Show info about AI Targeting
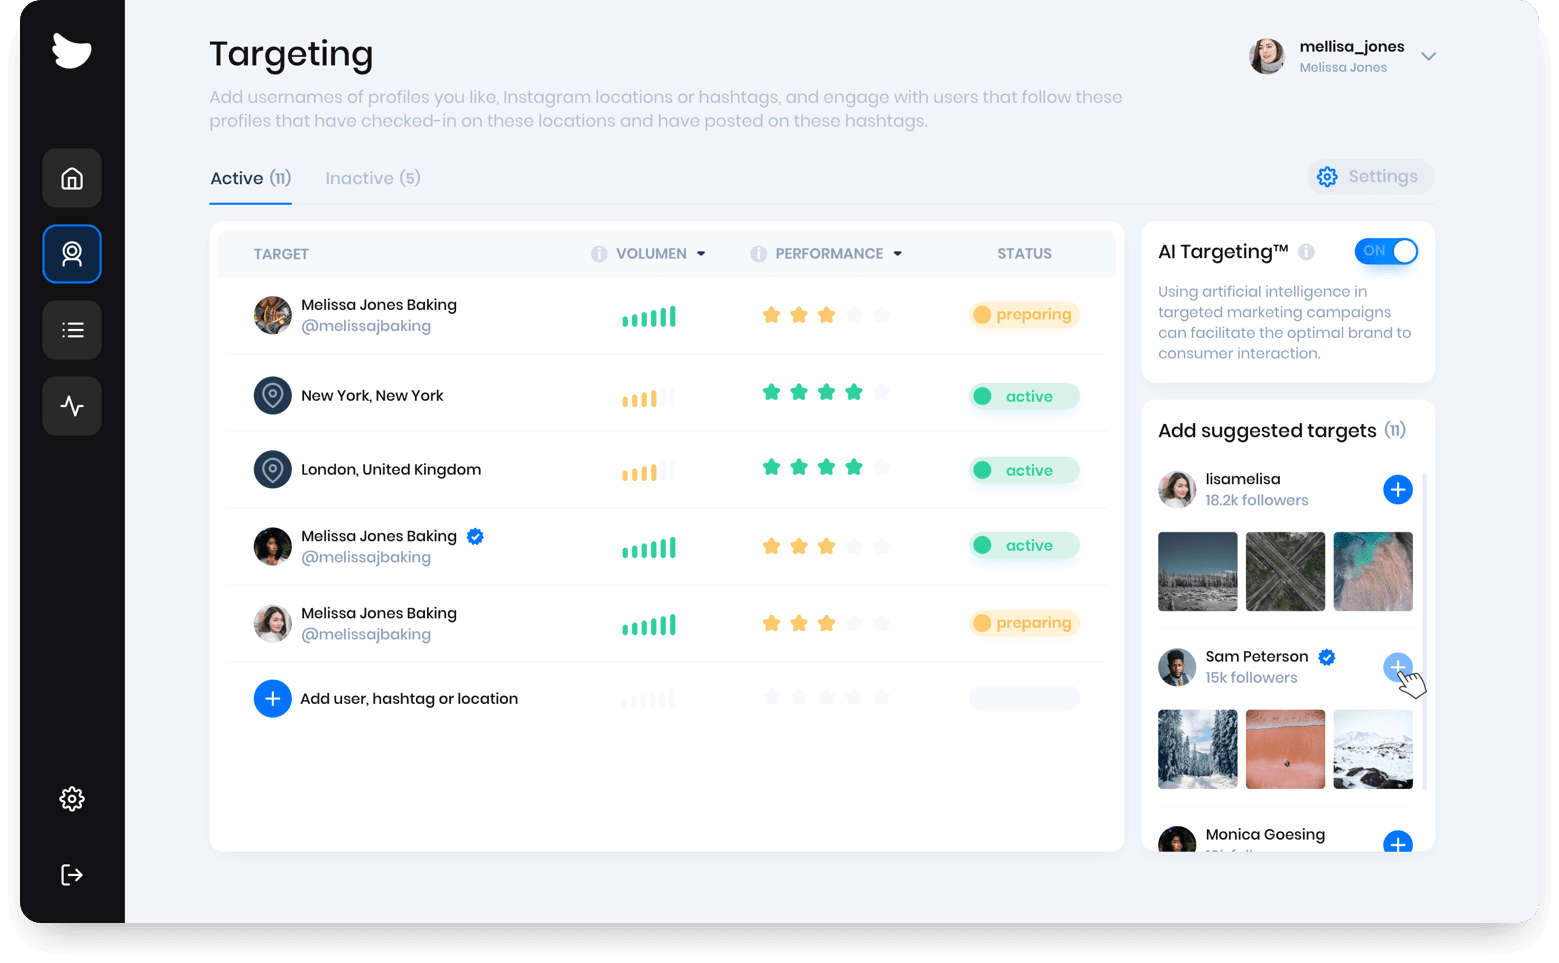This screenshot has height=963, width=1559. pyautogui.click(x=1306, y=252)
